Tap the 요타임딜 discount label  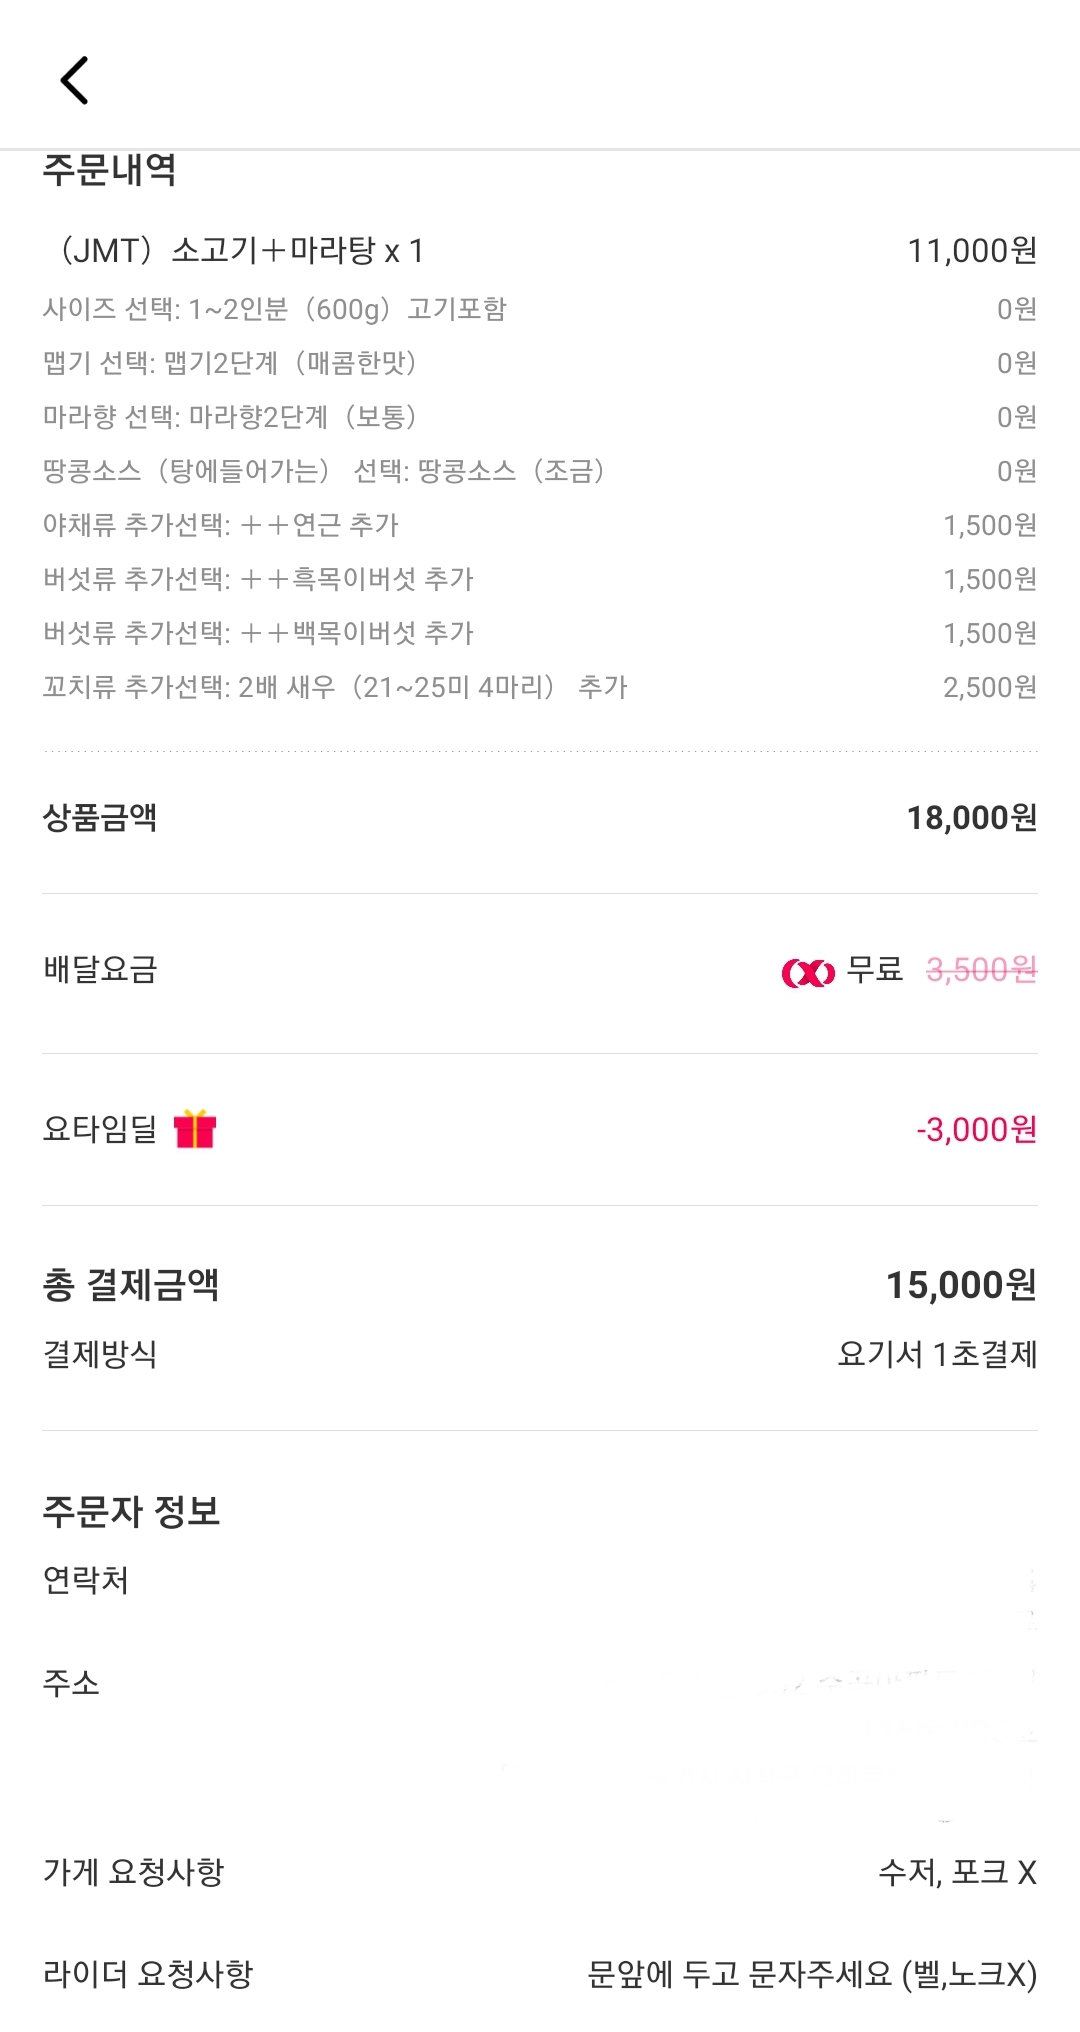click(x=100, y=1130)
